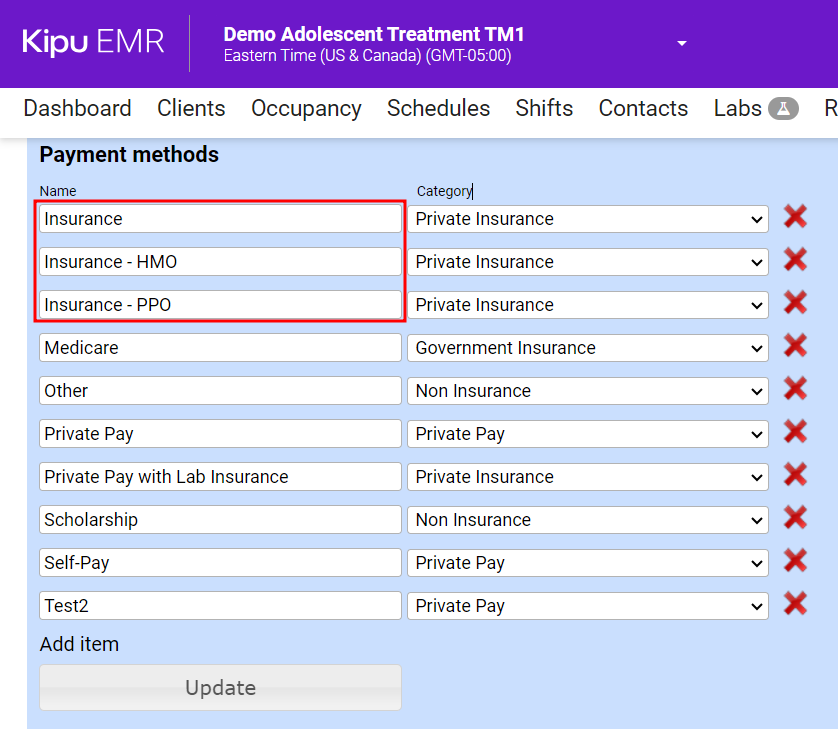Remove the Scholarship payment method with red X
838x729 pixels.
click(x=795, y=518)
